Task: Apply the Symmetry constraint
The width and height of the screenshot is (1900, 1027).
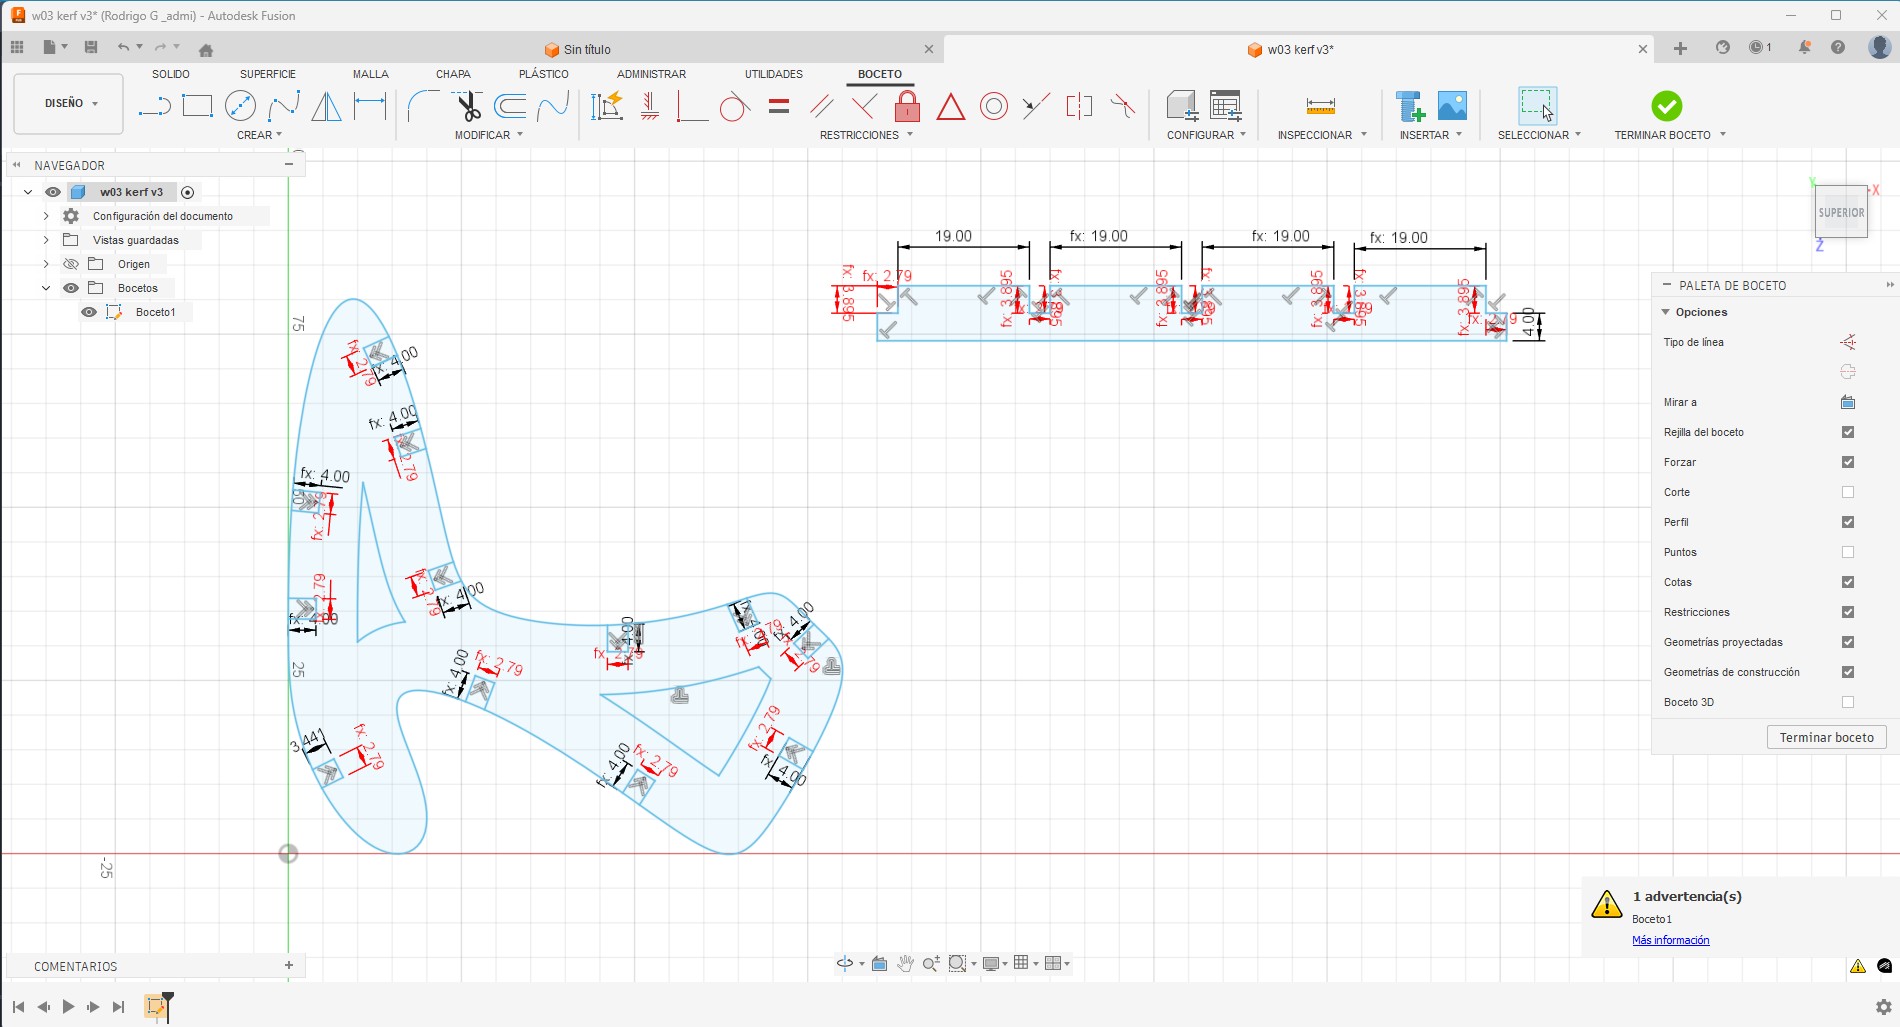Action: tap(1079, 106)
